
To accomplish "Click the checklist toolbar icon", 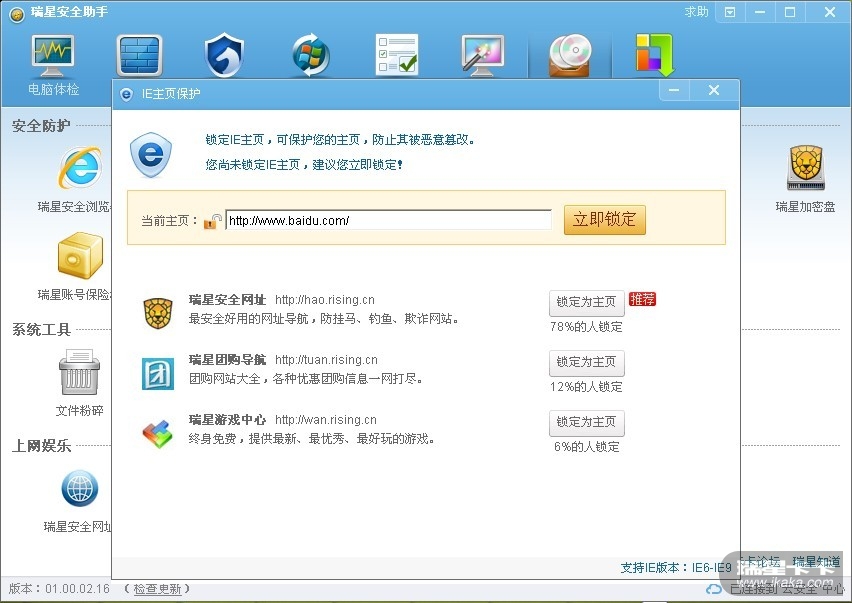I will pos(397,54).
